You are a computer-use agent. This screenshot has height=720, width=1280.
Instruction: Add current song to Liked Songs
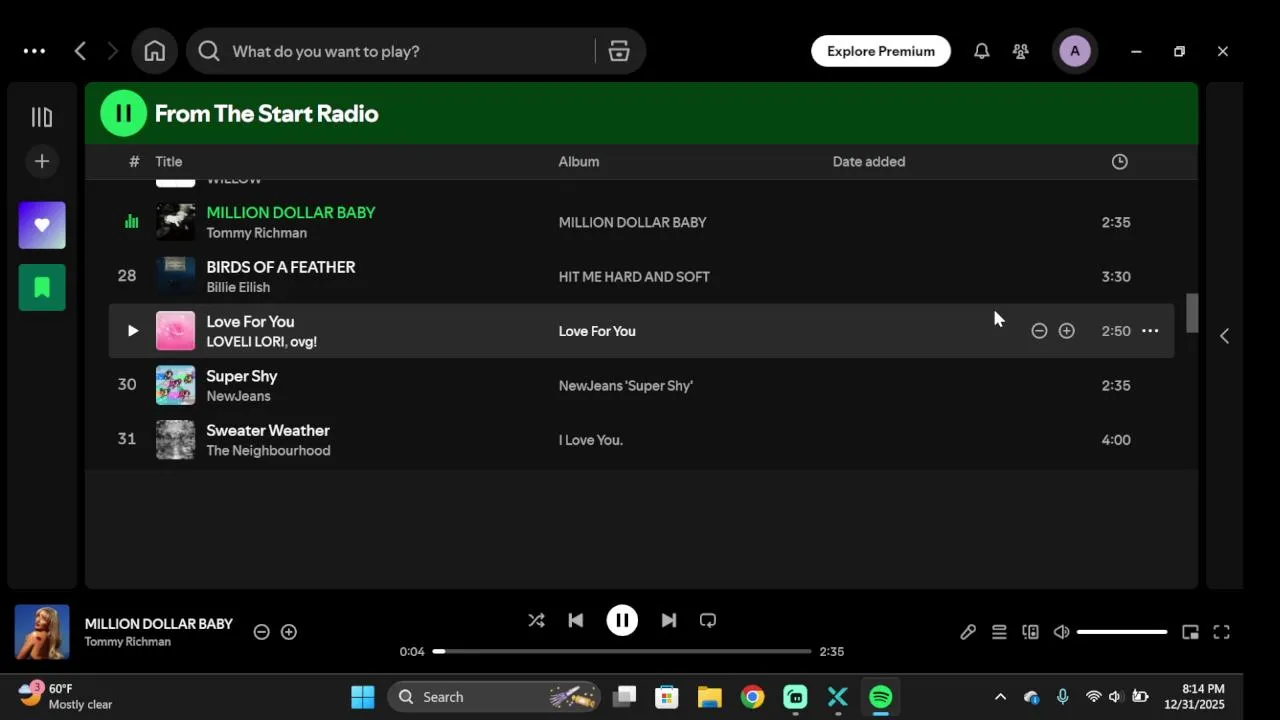click(x=289, y=632)
